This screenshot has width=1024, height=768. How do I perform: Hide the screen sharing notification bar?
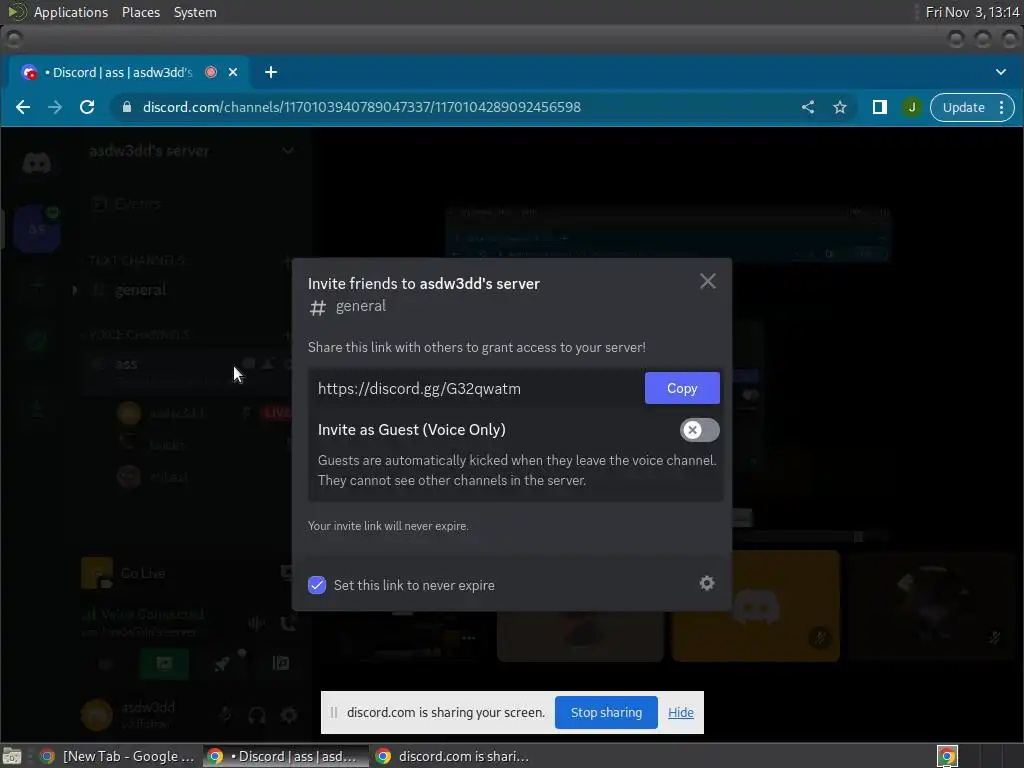[x=680, y=712]
